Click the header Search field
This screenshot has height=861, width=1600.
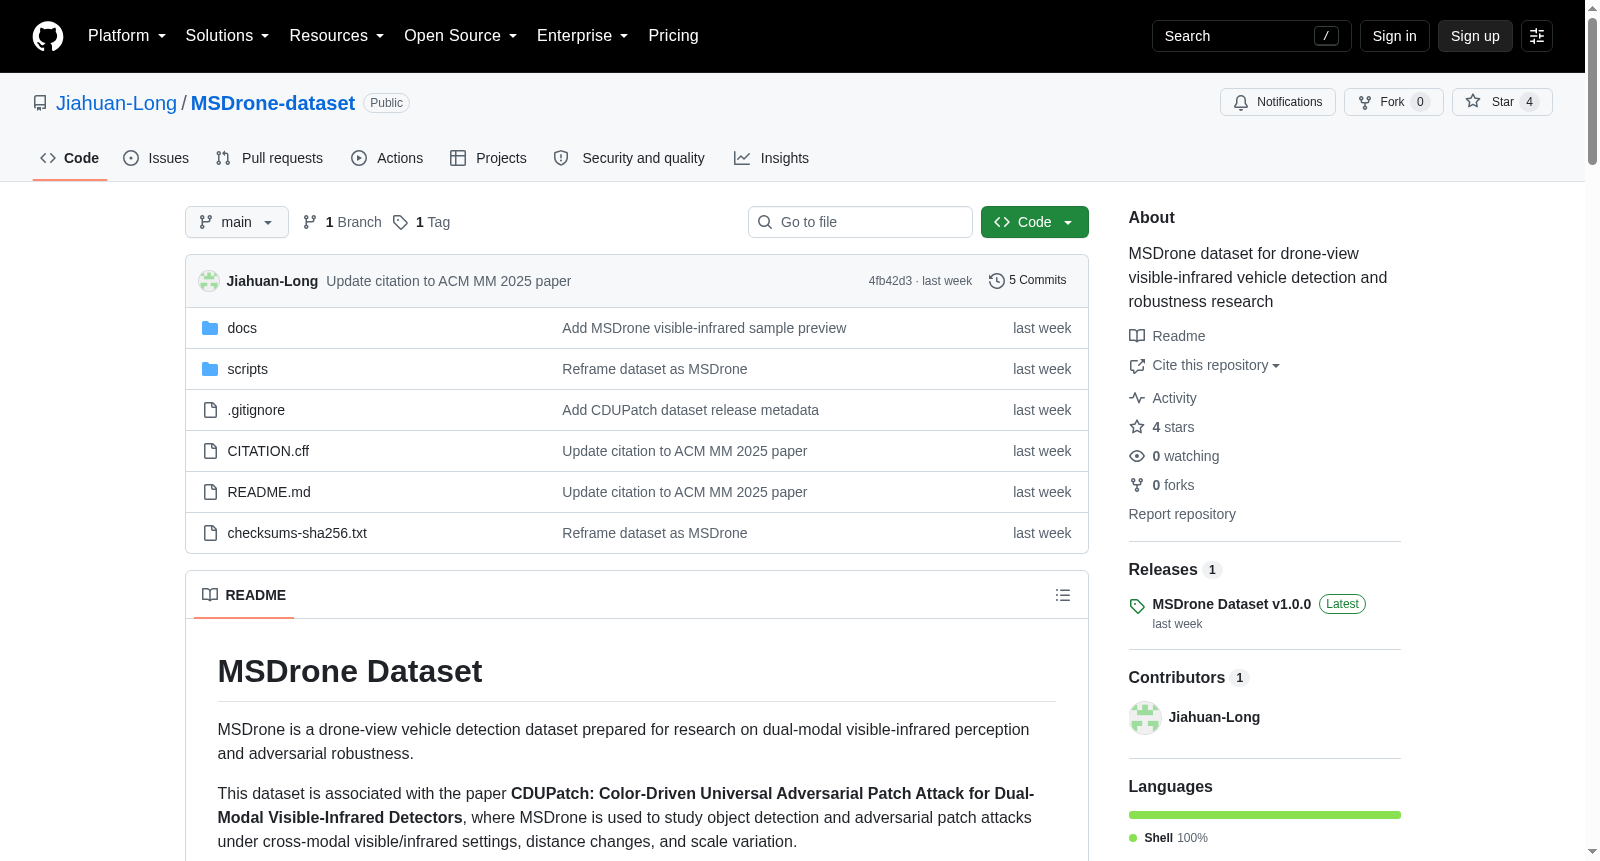coord(1252,36)
